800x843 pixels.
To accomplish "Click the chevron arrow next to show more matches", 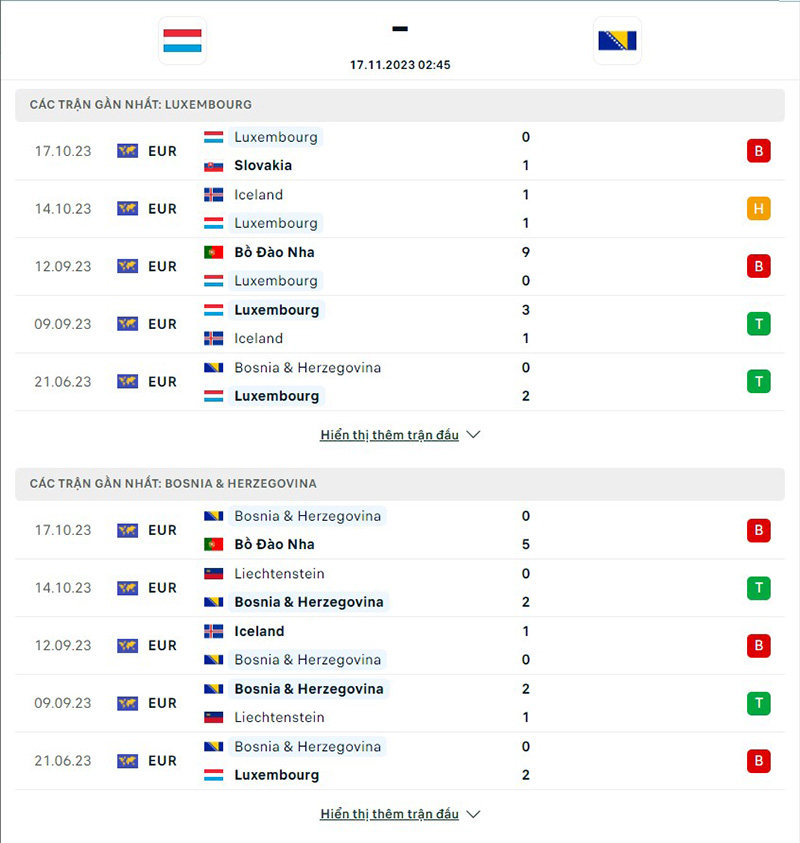I will pos(472,434).
